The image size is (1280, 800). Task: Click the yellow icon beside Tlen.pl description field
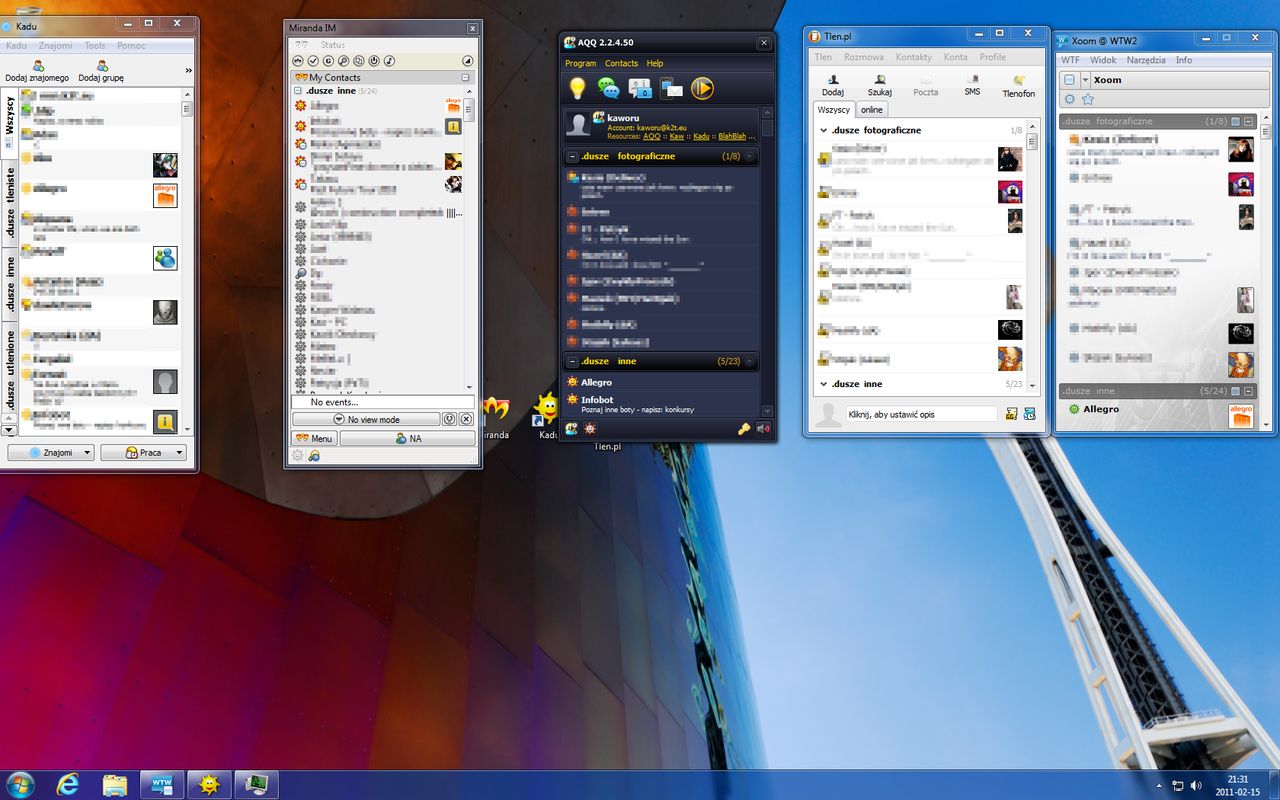(x=1012, y=414)
